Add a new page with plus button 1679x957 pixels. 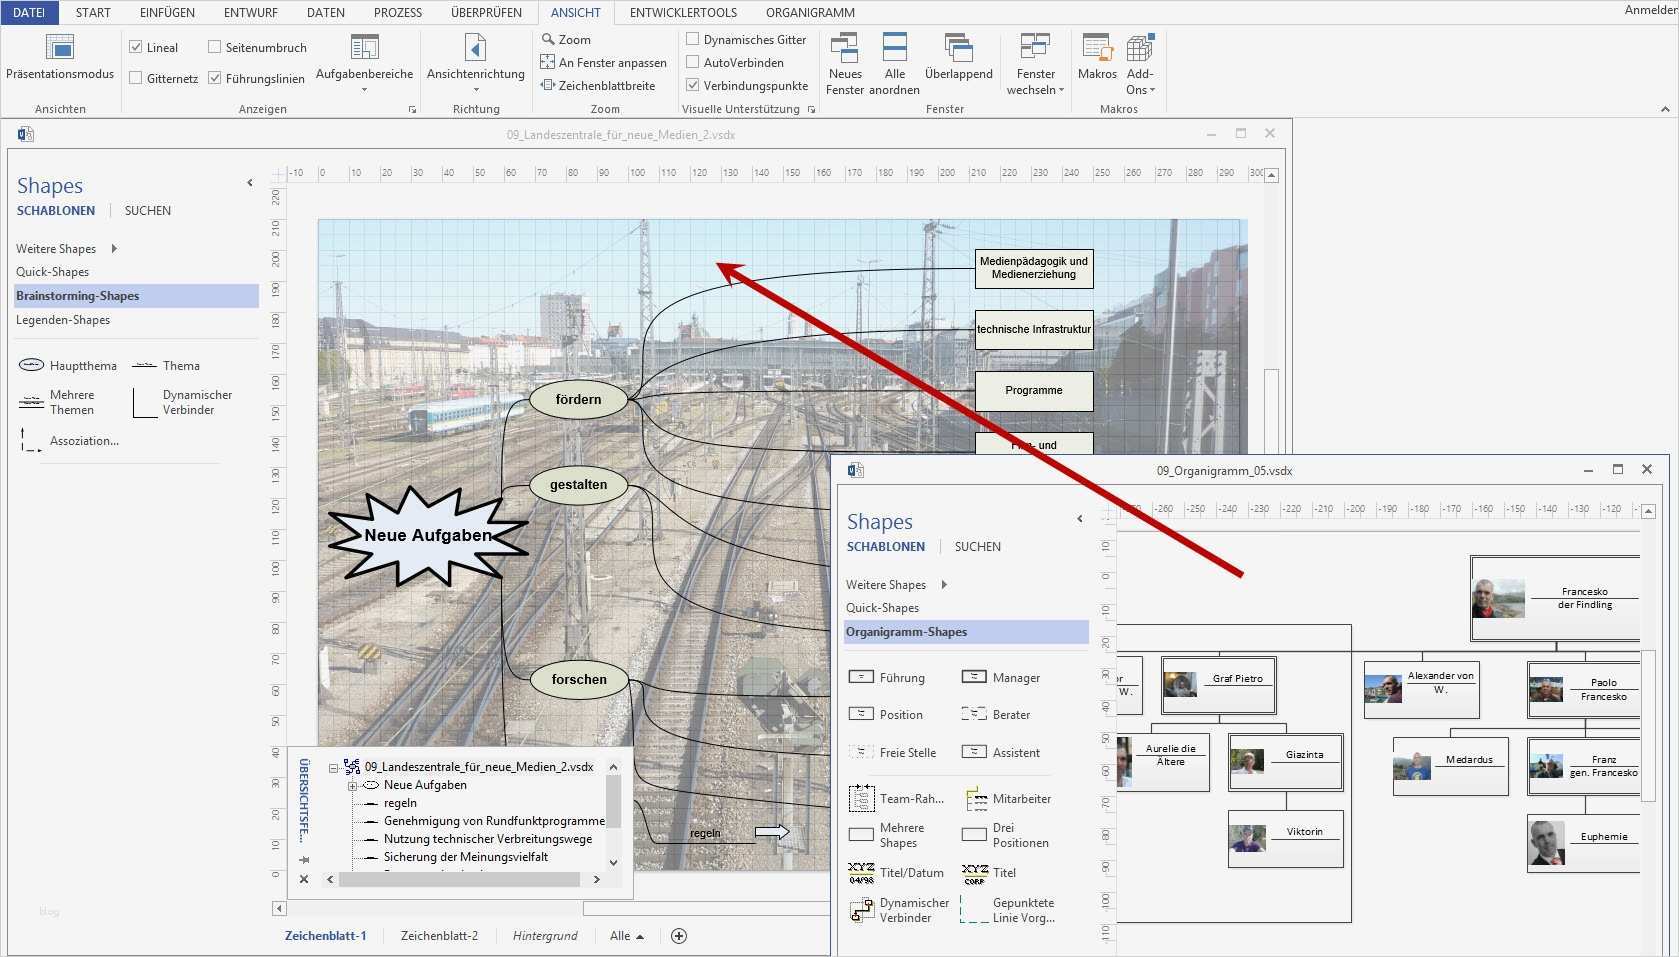point(679,935)
